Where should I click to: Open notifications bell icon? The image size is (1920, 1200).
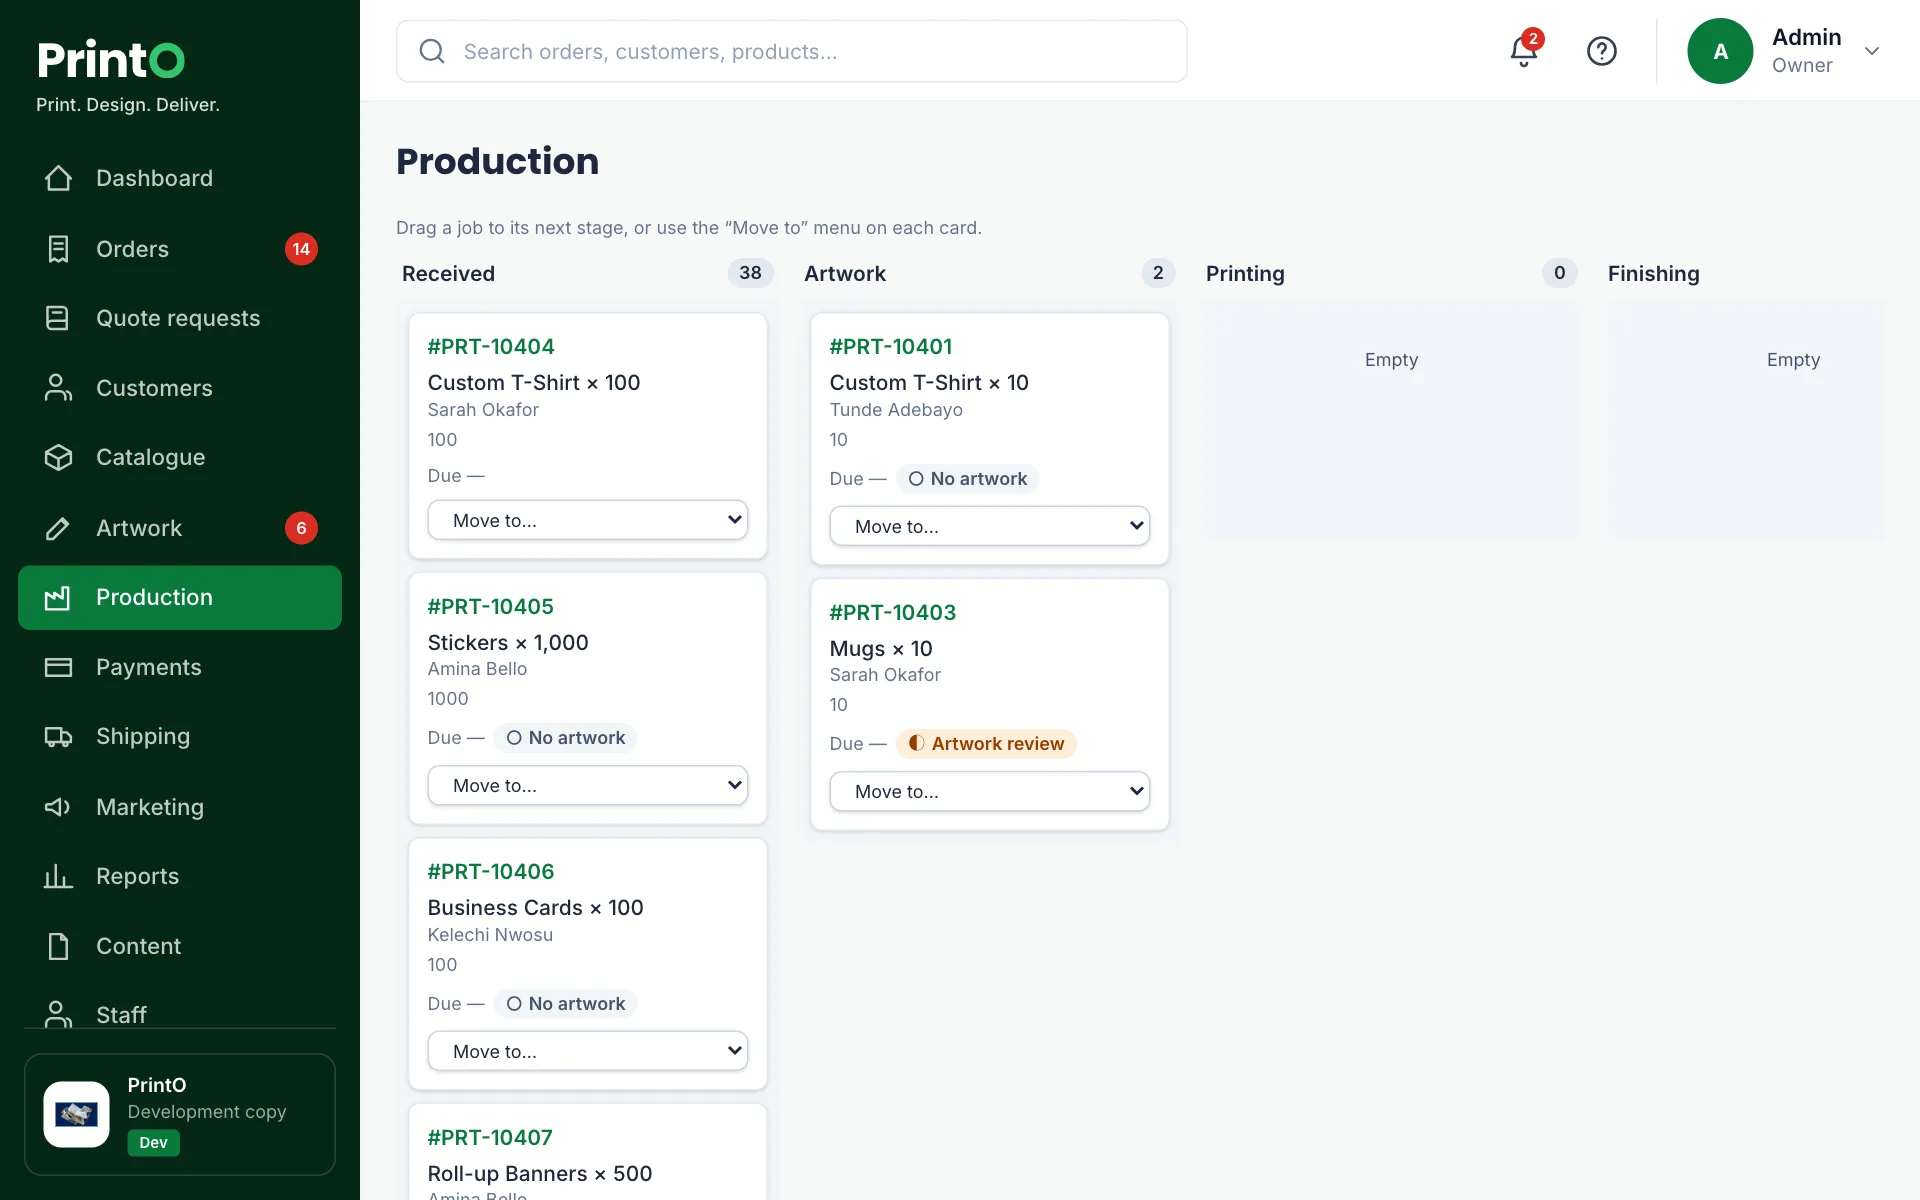[x=1523, y=51]
